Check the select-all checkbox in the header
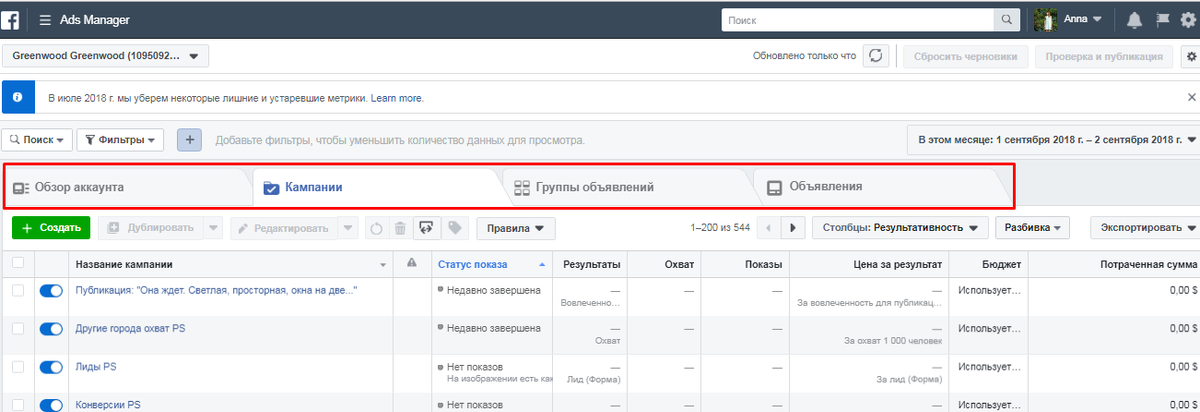Image resolution: width=1200 pixels, height=412 pixels. tap(17, 264)
